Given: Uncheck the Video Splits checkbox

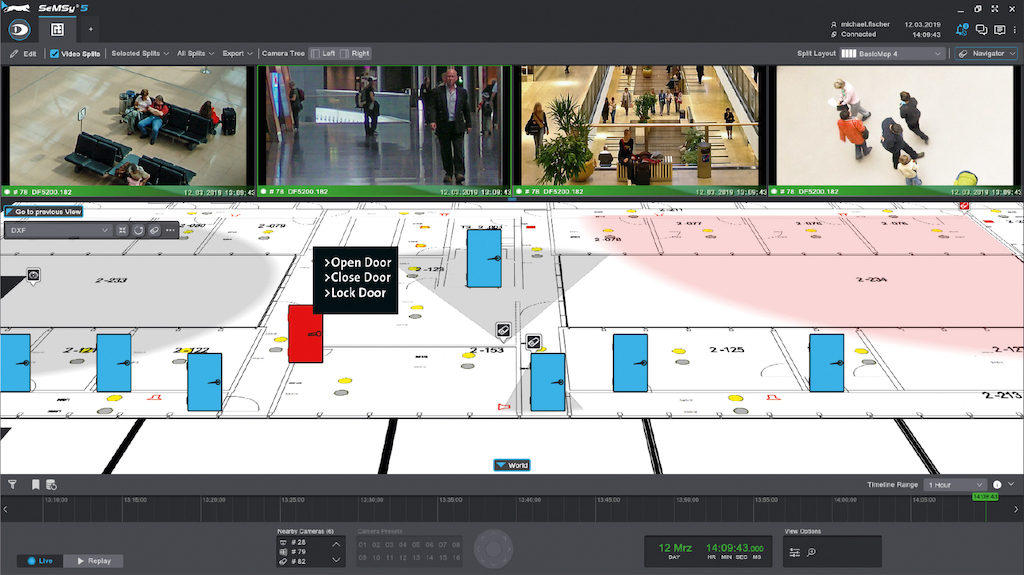Looking at the screenshot, I should [x=54, y=53].
